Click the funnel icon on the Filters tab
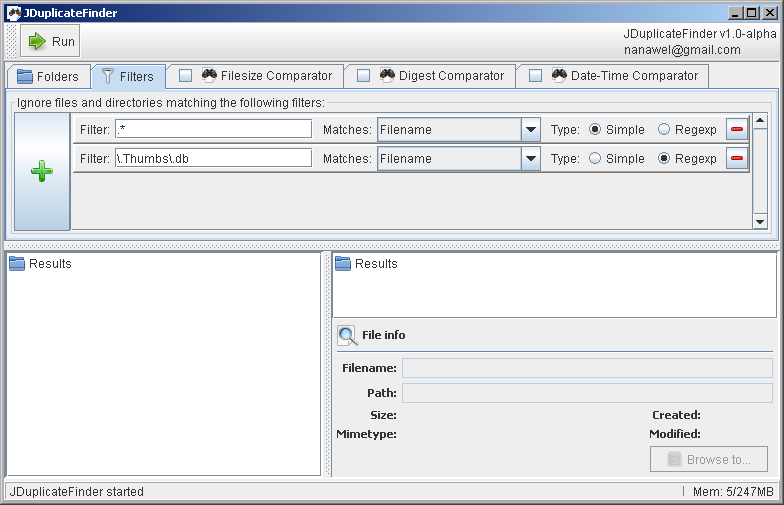This screenshot has width=784, height=505. pos(108,76)
